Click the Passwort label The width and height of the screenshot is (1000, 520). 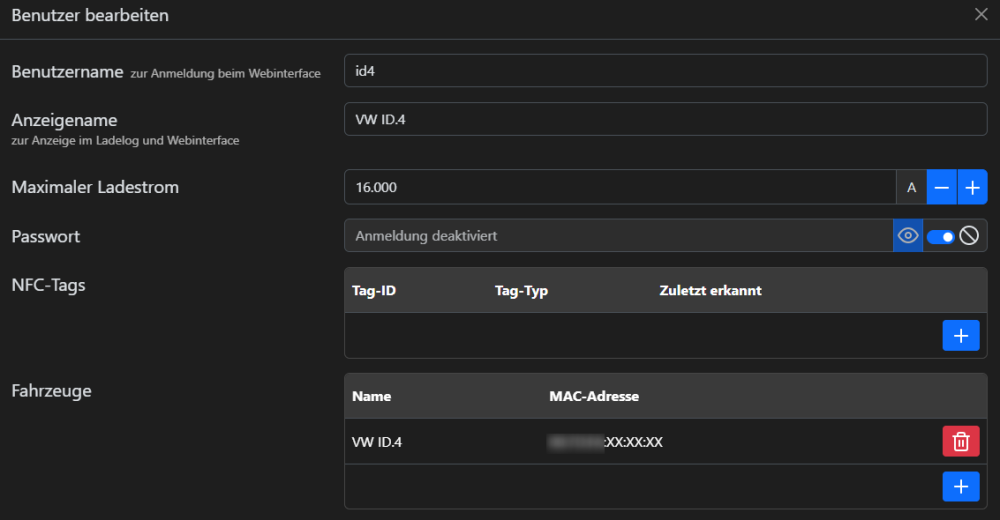click(x=46, y=236)
